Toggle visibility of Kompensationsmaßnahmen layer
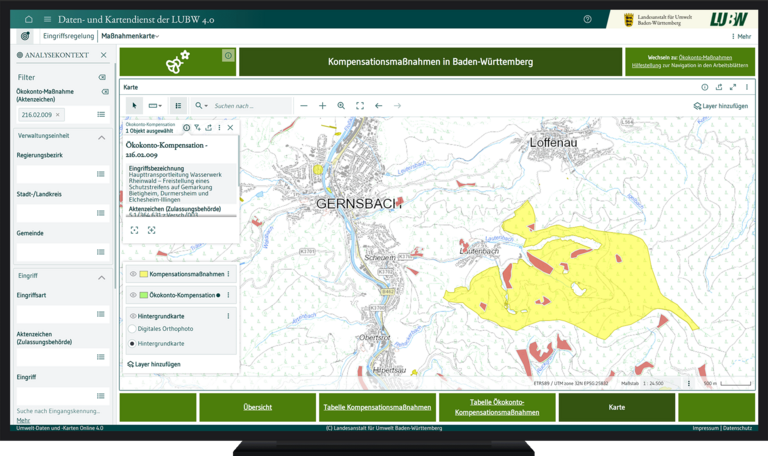This screenshot has height=456, width=768. click(x=132, y=274)
